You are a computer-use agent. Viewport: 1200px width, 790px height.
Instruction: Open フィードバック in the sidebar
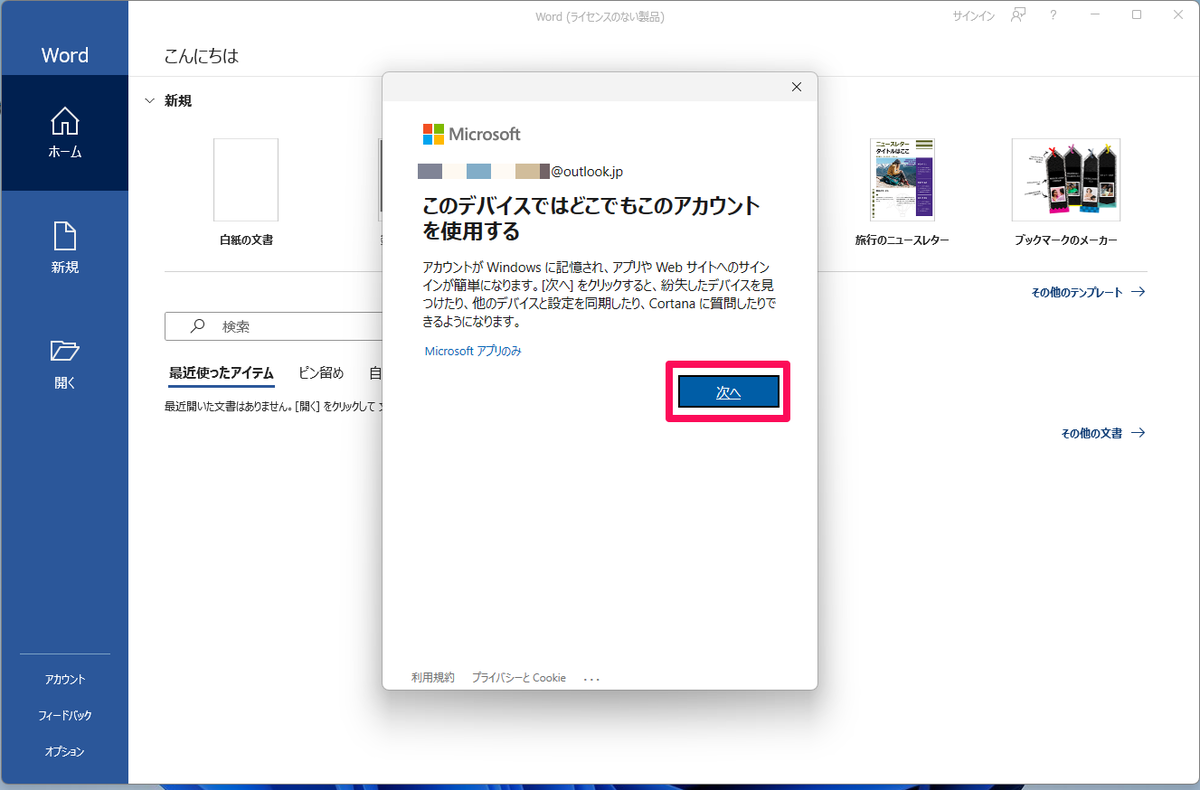point(65,715)
